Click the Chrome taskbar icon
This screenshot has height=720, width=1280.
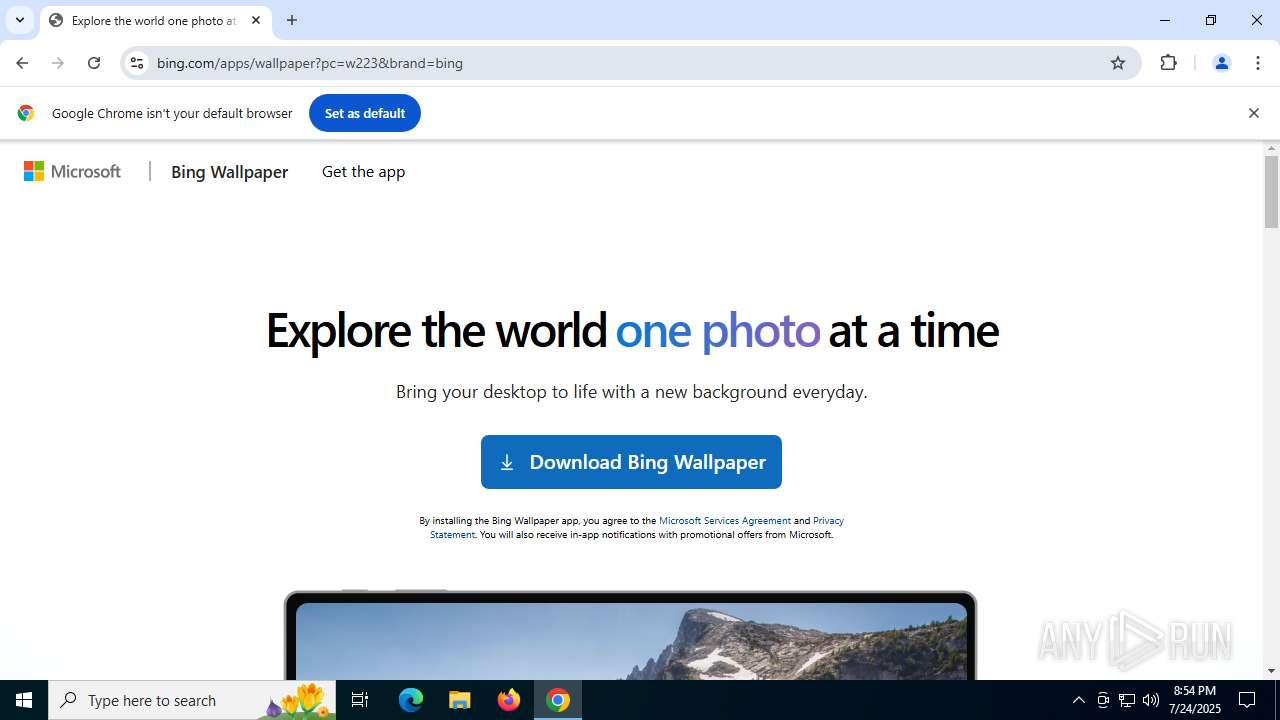click(x=558, y=700)
